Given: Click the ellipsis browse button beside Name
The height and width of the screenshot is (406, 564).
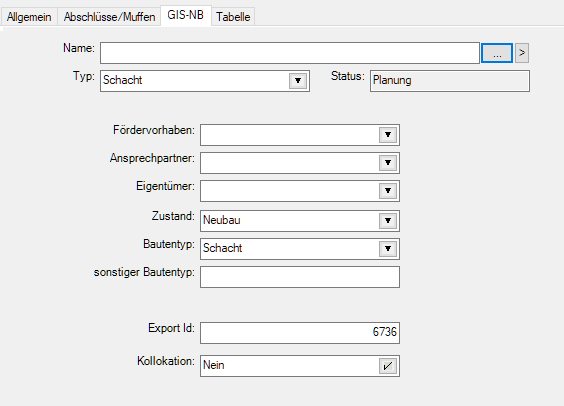Looking at the screenshot, I should [497, 53].
